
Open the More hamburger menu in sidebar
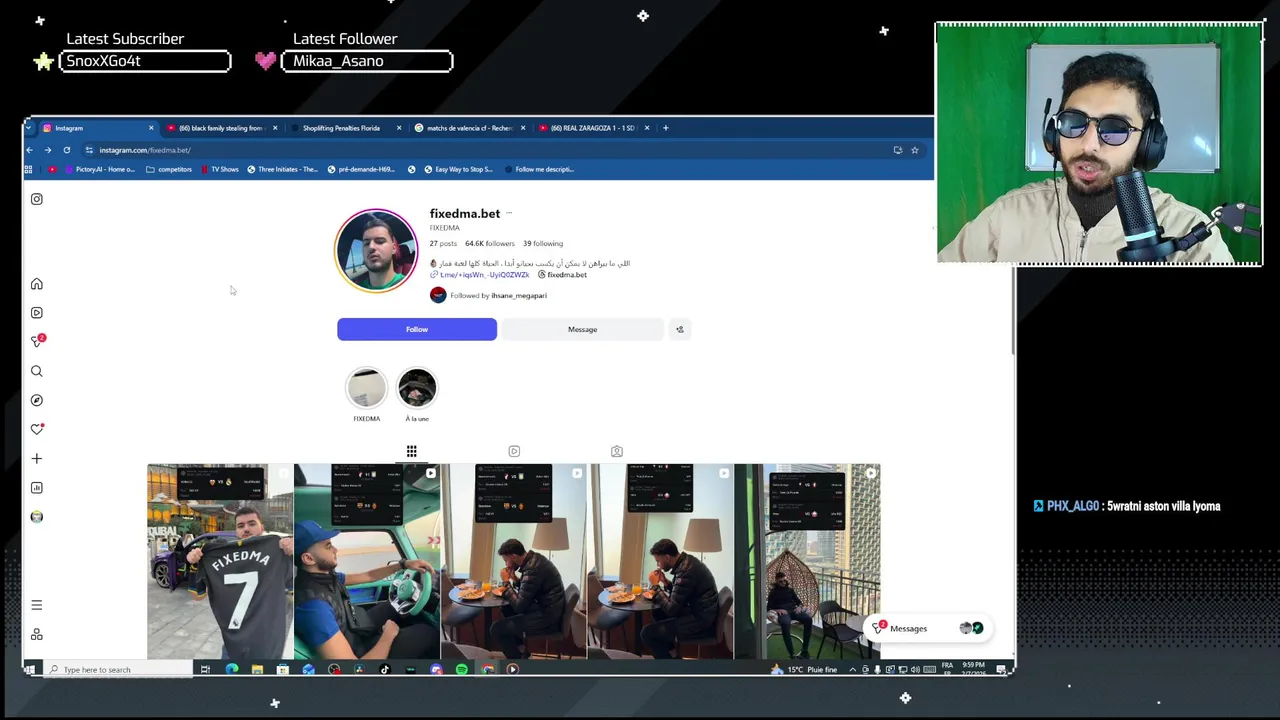pyautogui.click(x=37, y=605)
